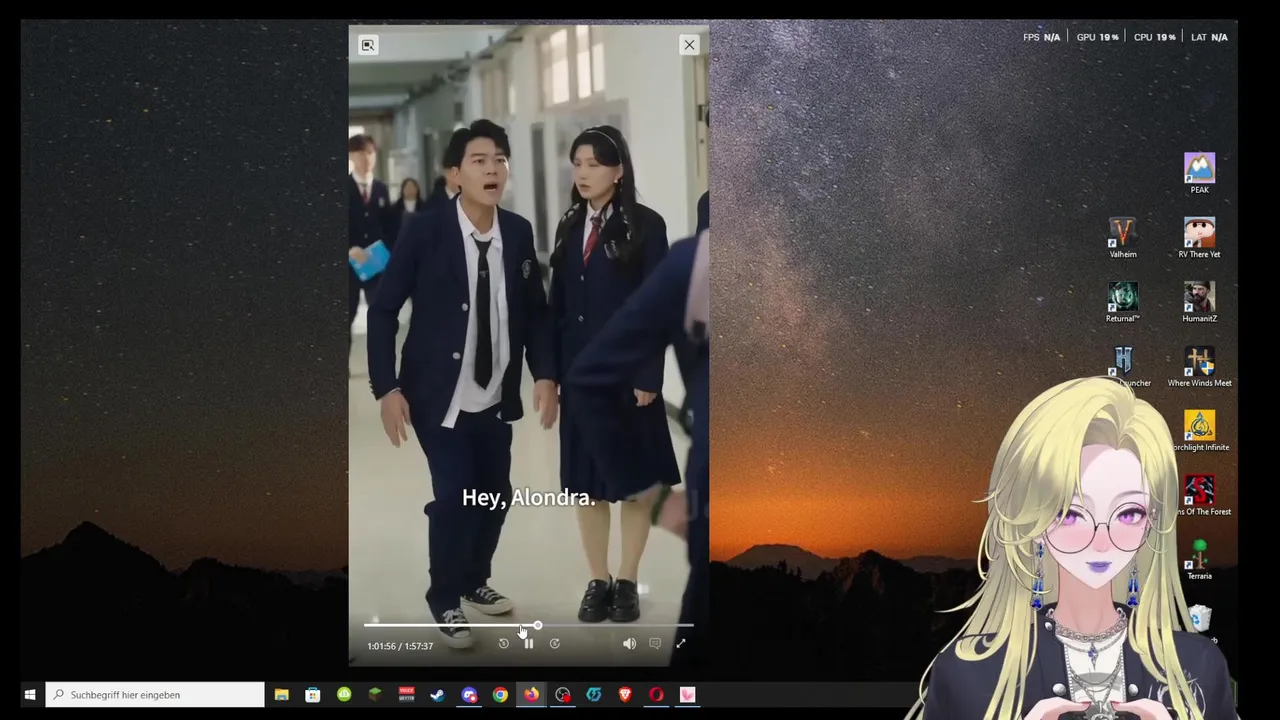Mute the video volume speaker icon

(x=629, y=644)
